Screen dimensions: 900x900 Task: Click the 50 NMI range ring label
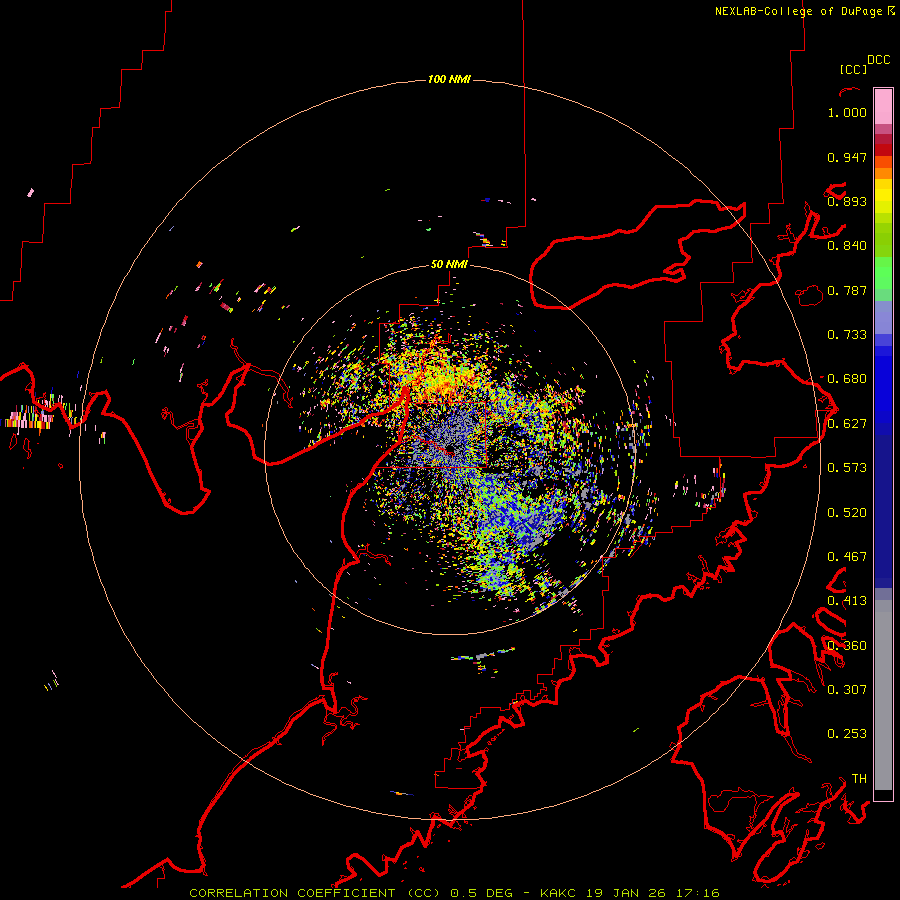449,264
